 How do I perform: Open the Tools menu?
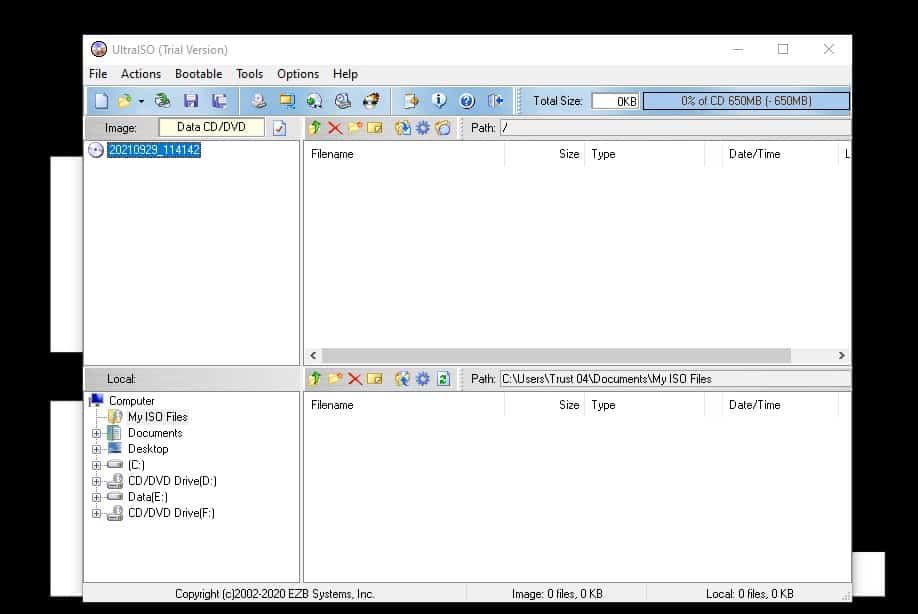[249, 74]
